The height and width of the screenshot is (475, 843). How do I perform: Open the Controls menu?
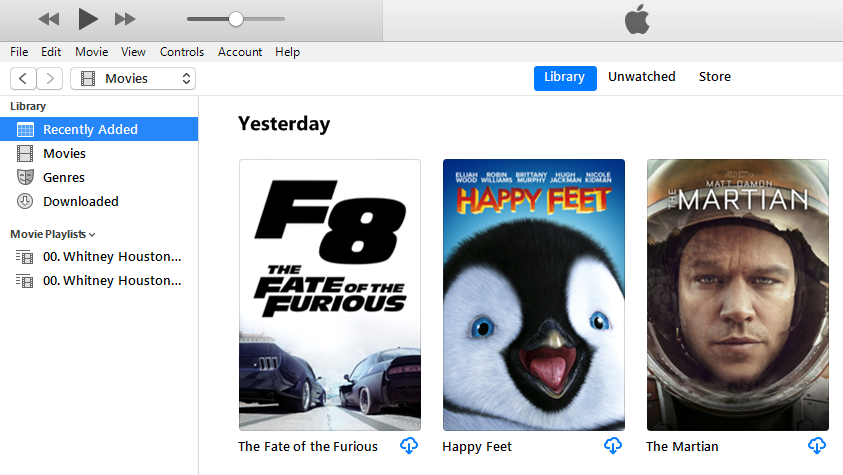tap(182, 52)
